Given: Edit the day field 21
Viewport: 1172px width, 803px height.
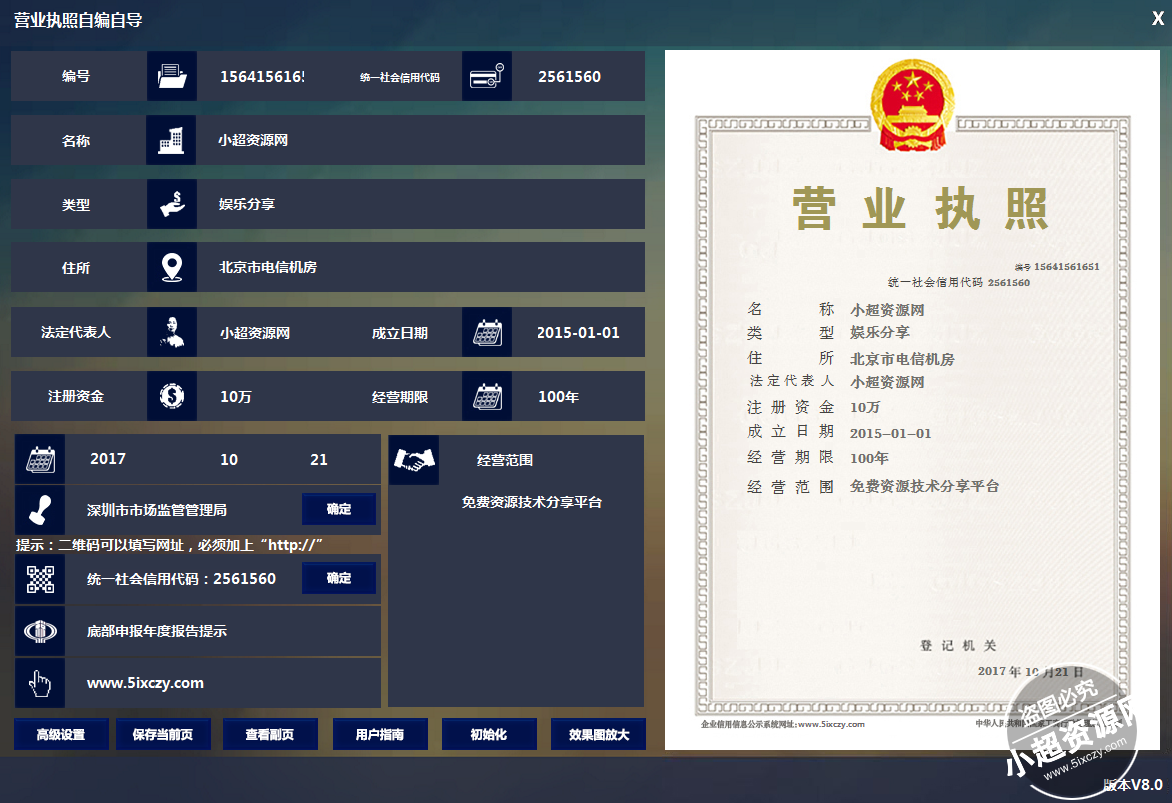Looking at the screenshot, I should point(319,459).
